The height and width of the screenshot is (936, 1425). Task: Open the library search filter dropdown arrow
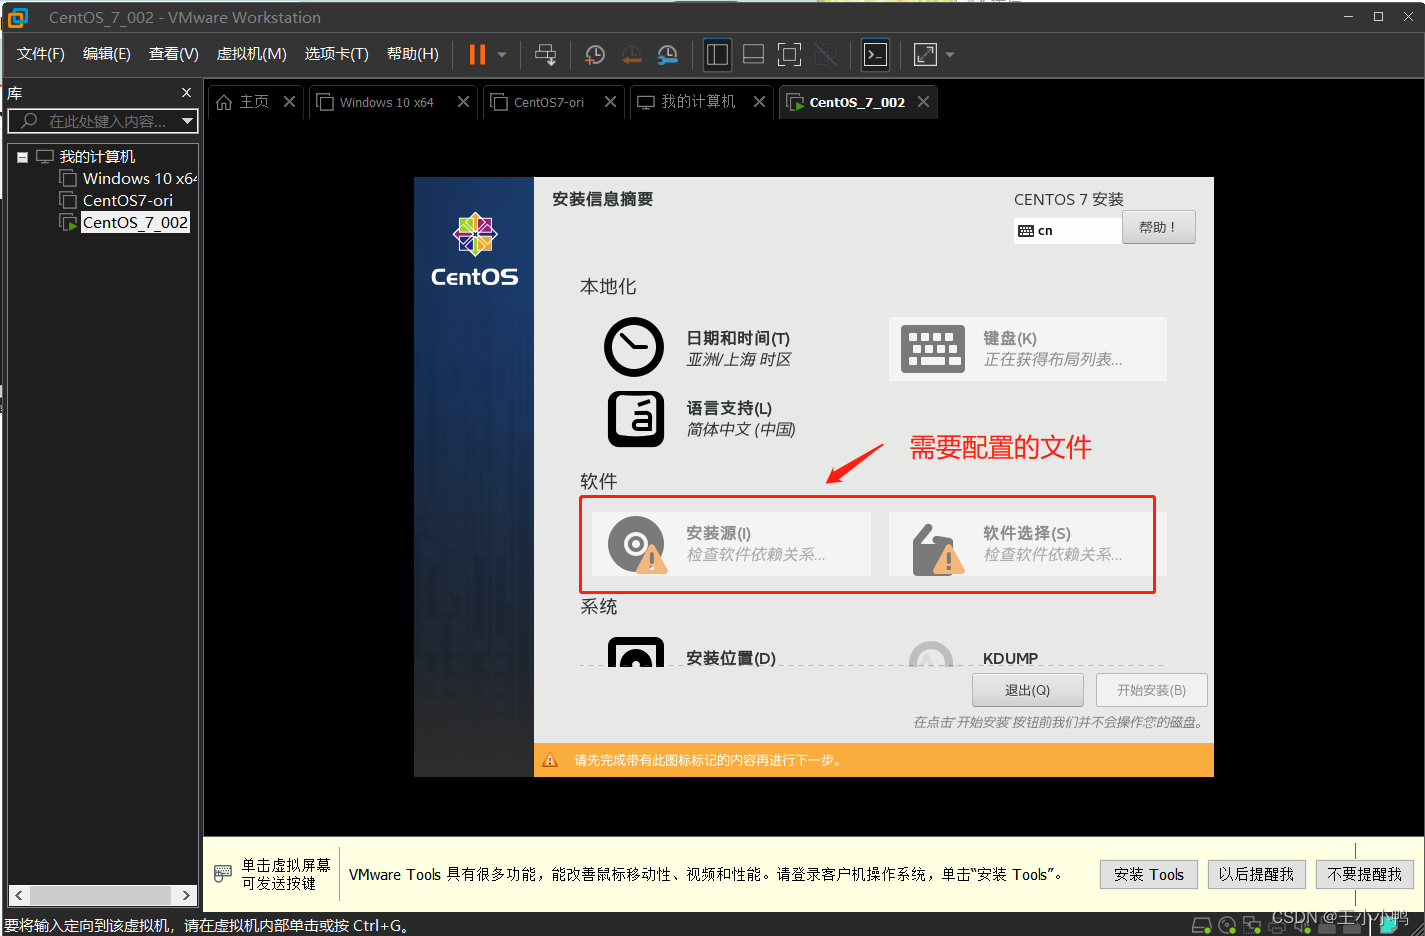(x=187, y=121)
